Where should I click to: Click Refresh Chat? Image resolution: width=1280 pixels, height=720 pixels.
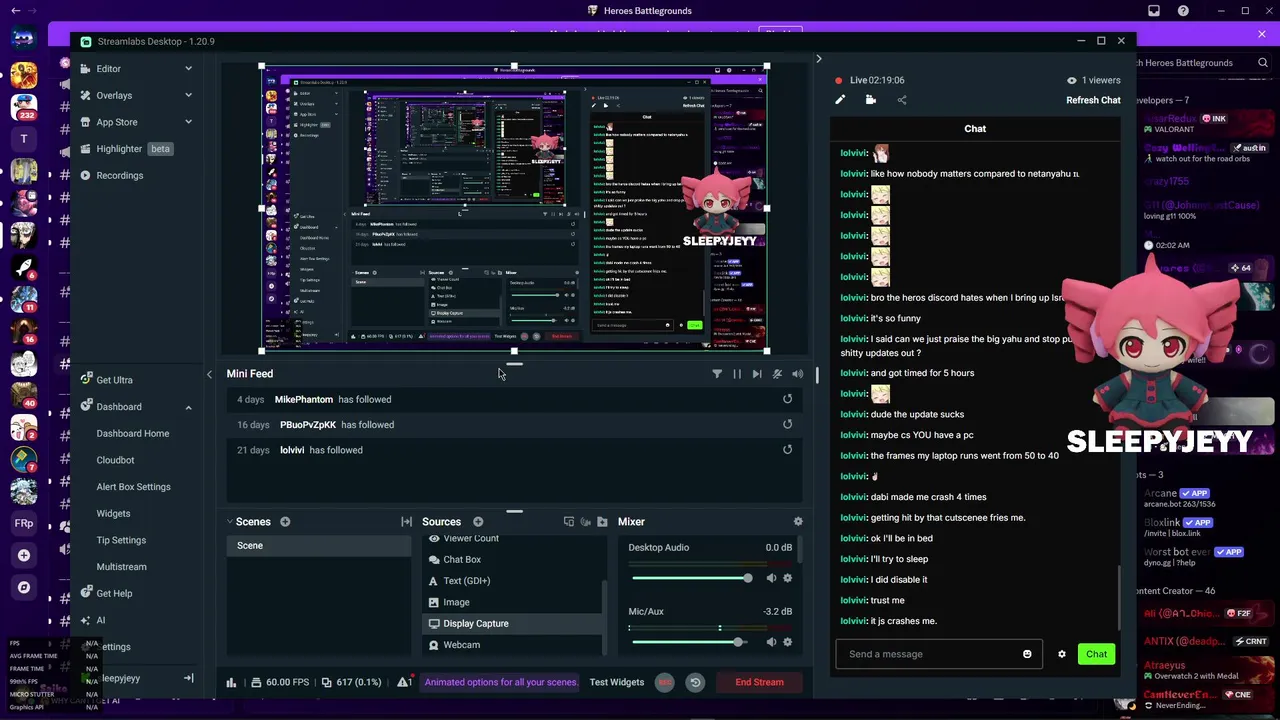click(x=1093, y=100)
